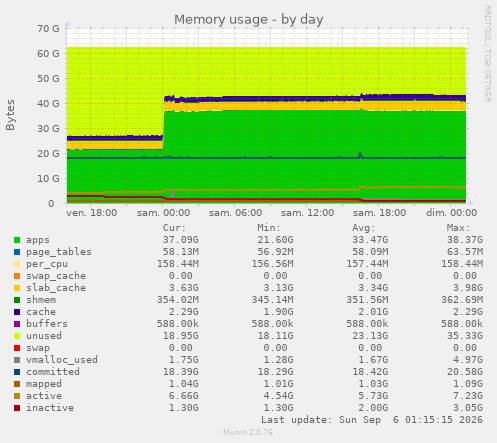Viewport: 497px width, 443px height.
Task: Select the 'apps' legend label
Action: click(x=38, y=240)
